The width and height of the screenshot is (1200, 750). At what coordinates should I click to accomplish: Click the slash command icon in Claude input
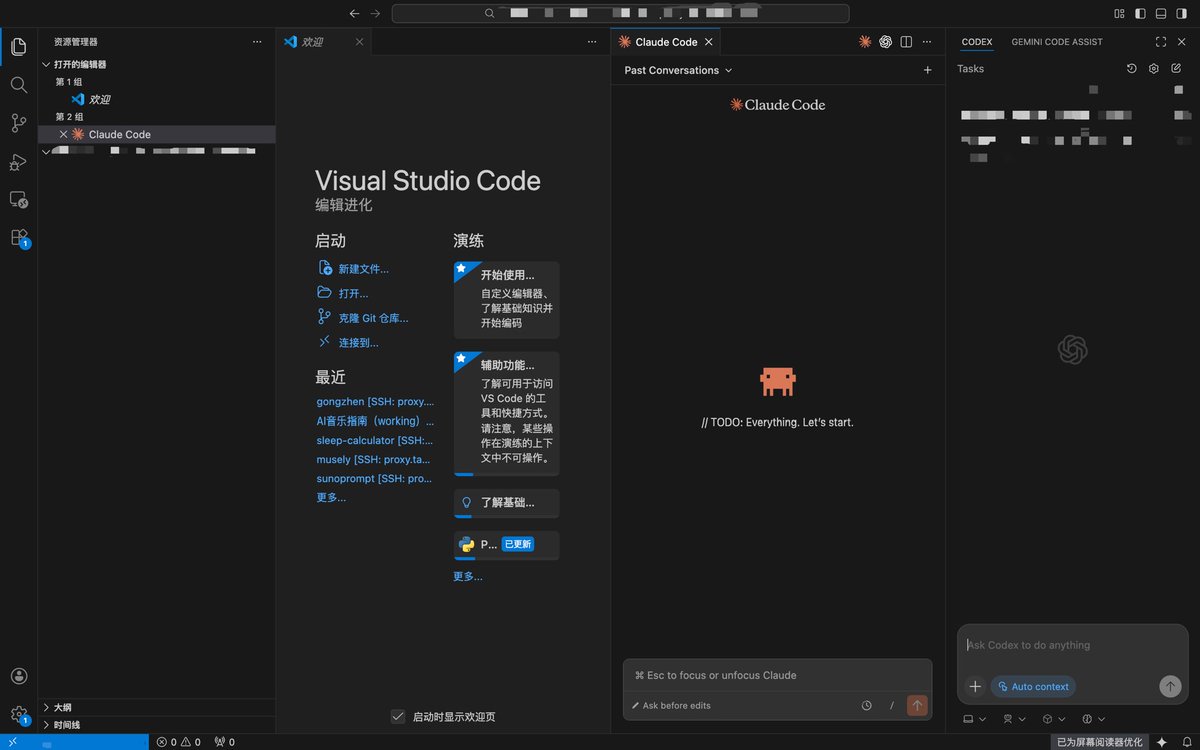pyautogui.click(x=892, y=706)
